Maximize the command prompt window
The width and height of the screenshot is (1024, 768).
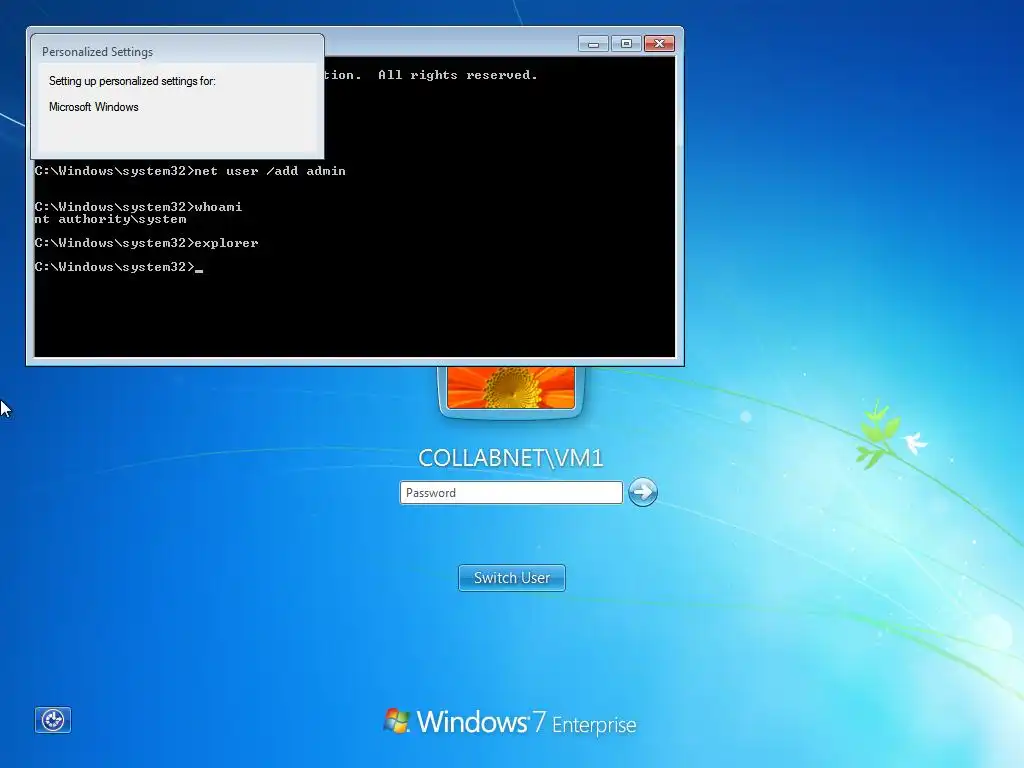(626, 44)
